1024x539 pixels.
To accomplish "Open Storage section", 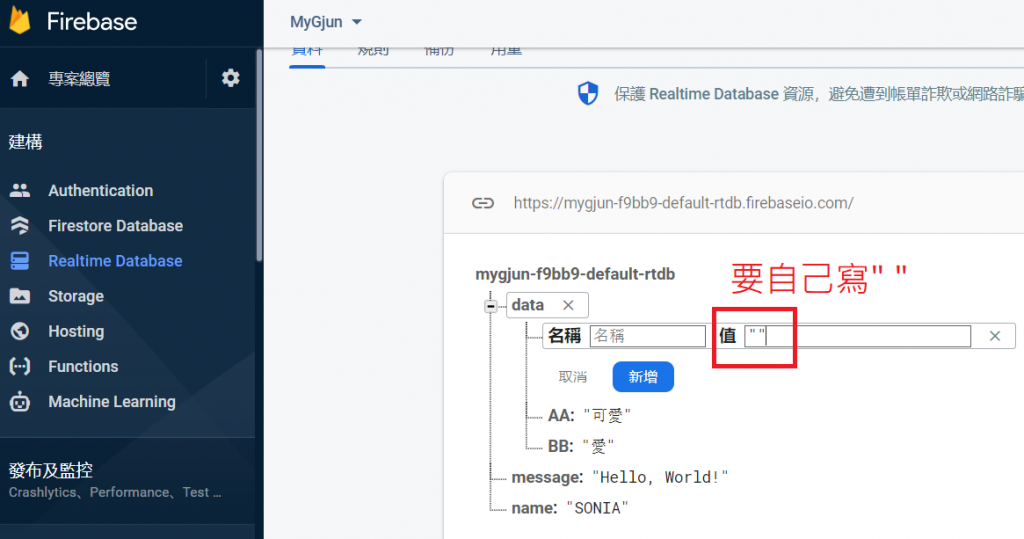I will (76, 296).
